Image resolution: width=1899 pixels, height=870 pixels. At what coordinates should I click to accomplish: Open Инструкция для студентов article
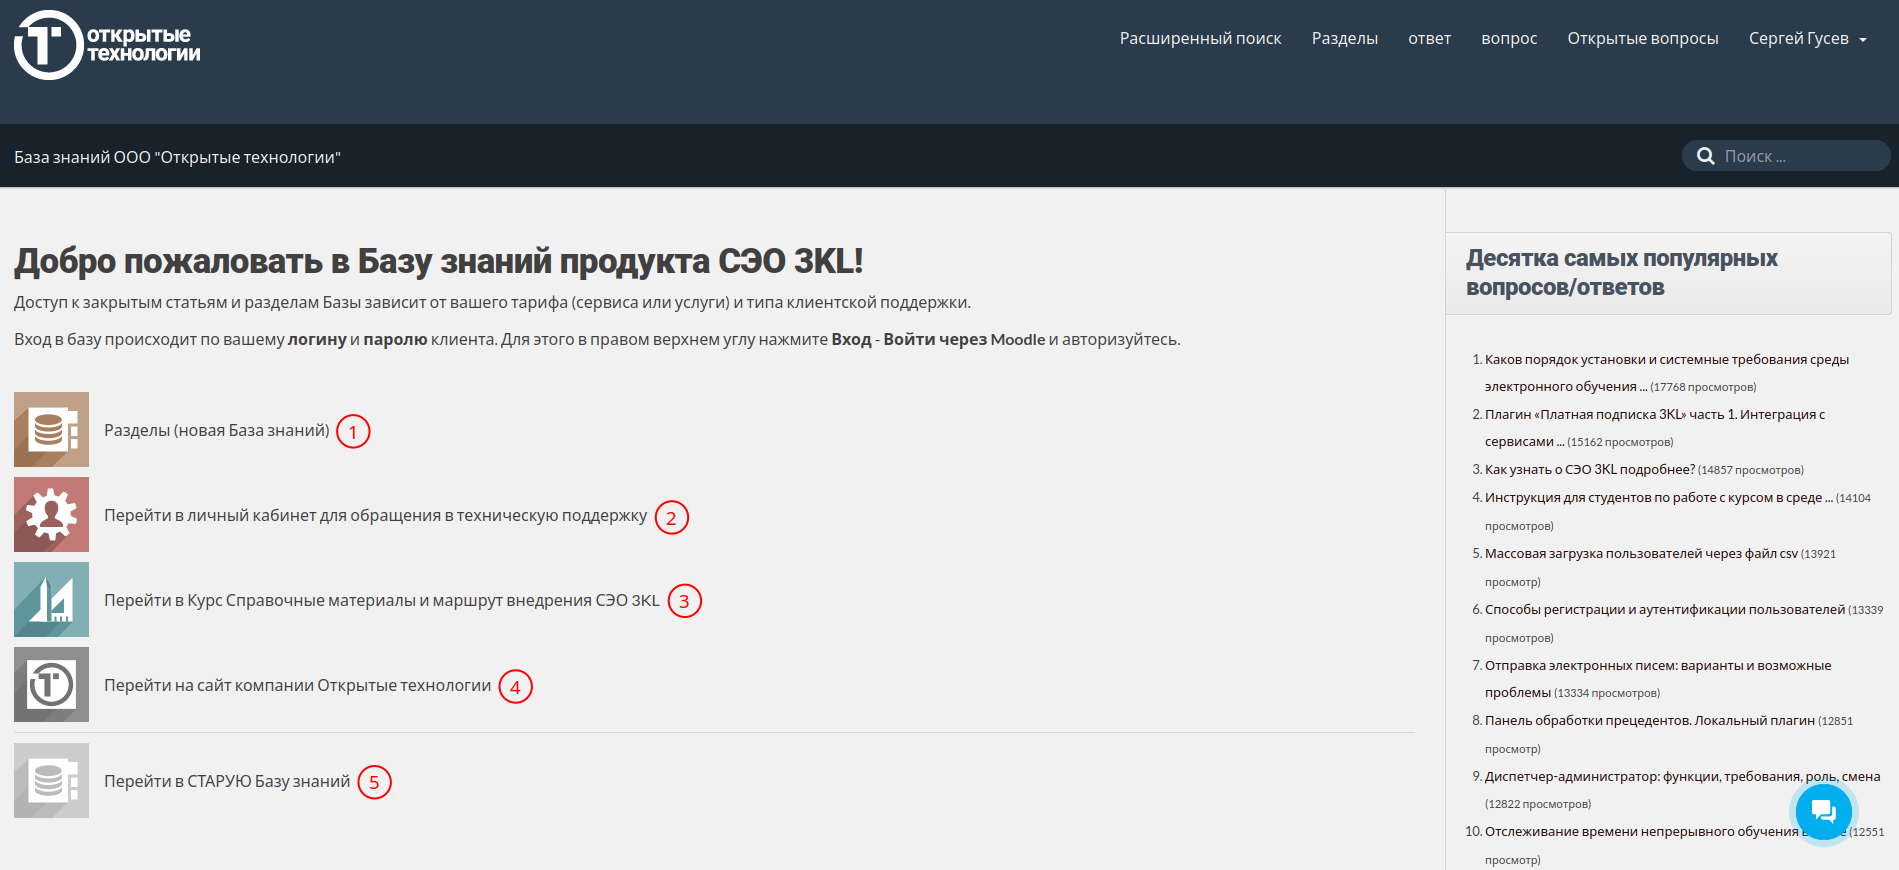(x=1658, y=497)
